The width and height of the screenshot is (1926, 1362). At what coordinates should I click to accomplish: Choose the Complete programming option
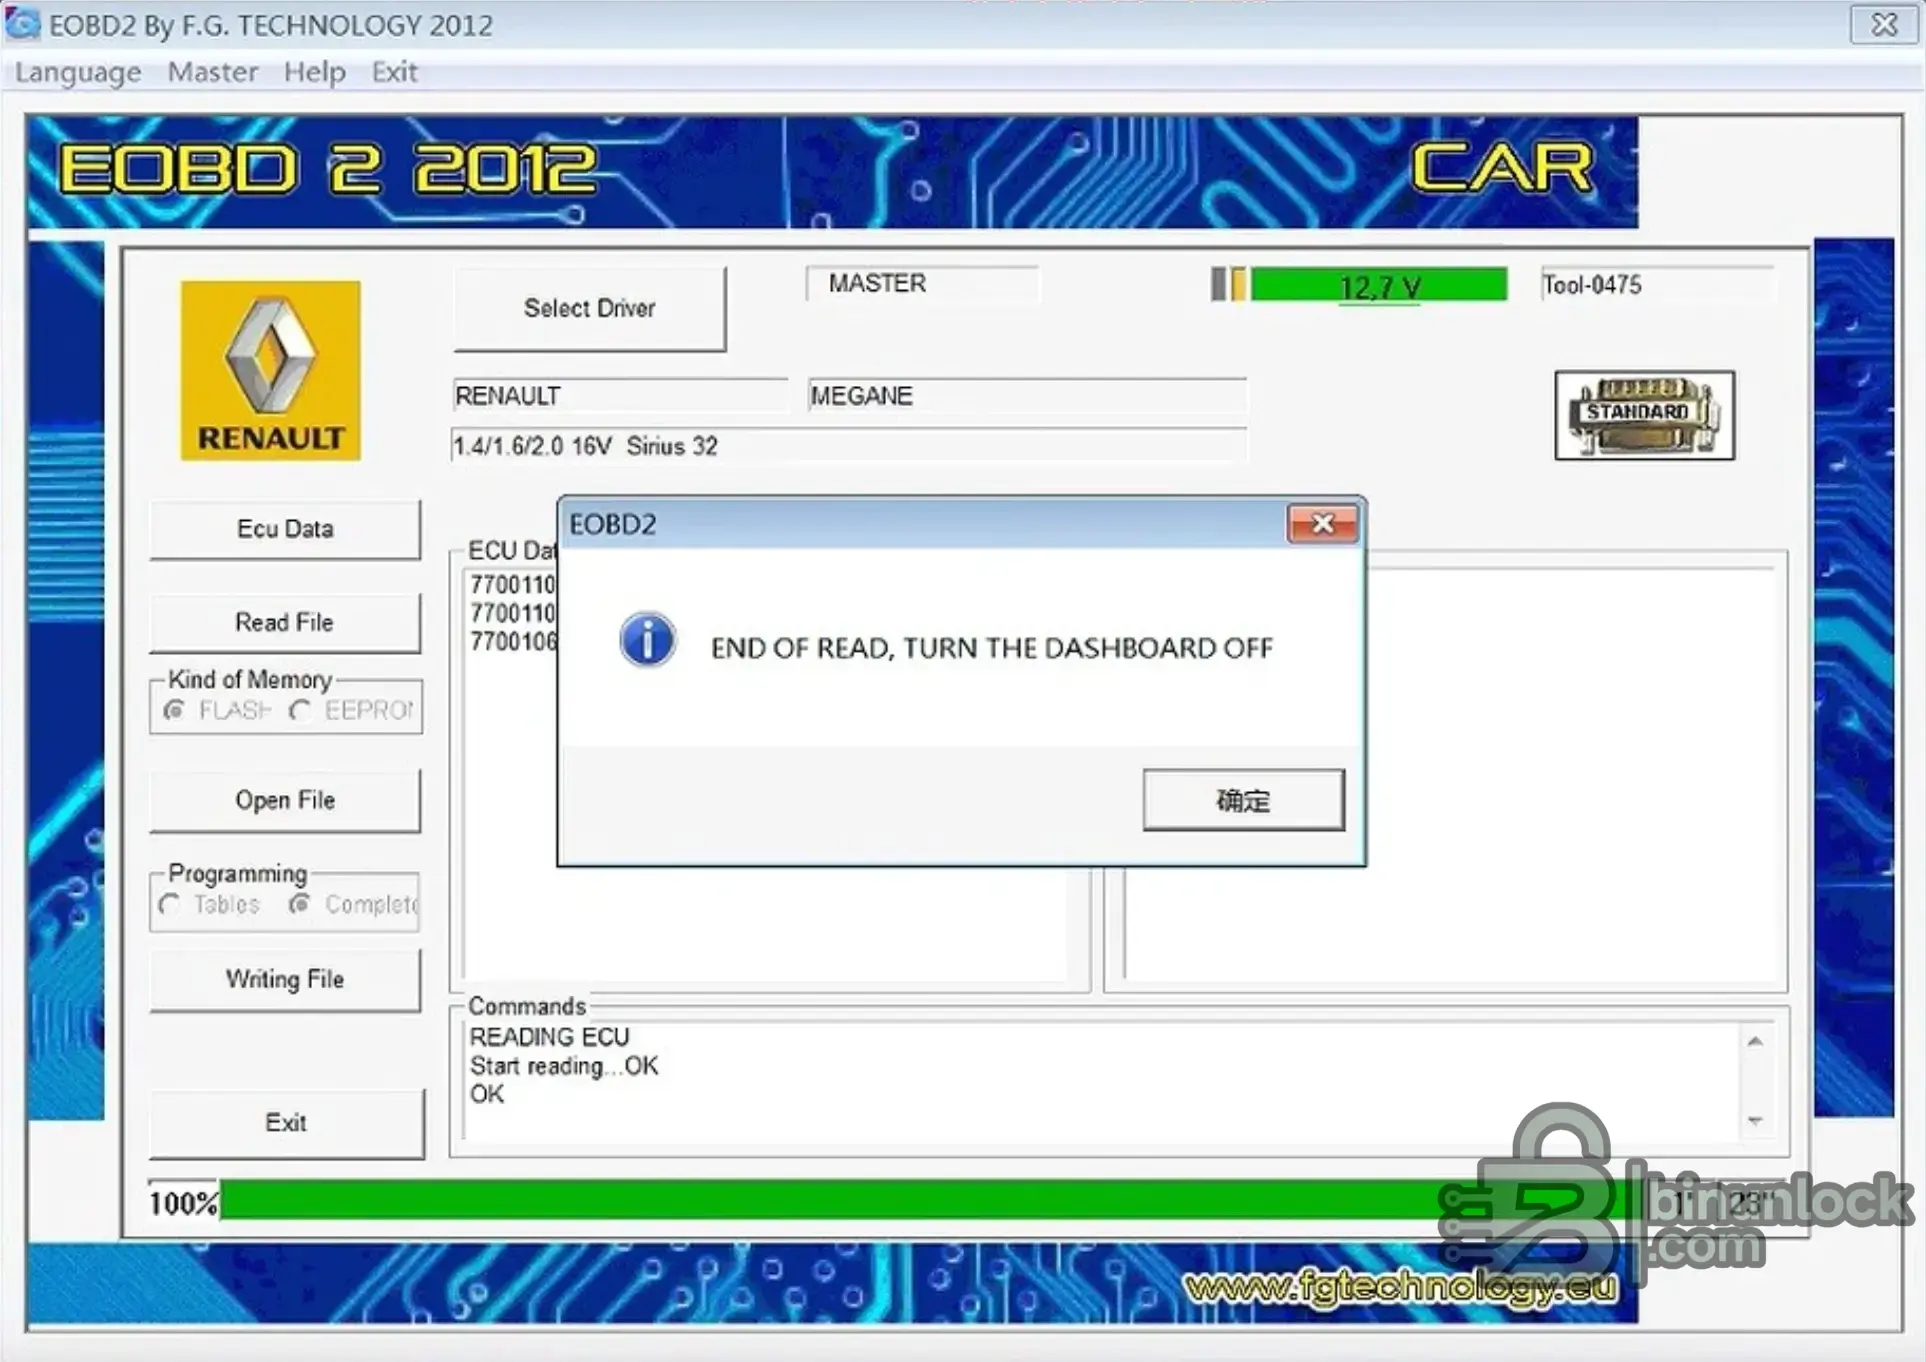coord(298,904)
